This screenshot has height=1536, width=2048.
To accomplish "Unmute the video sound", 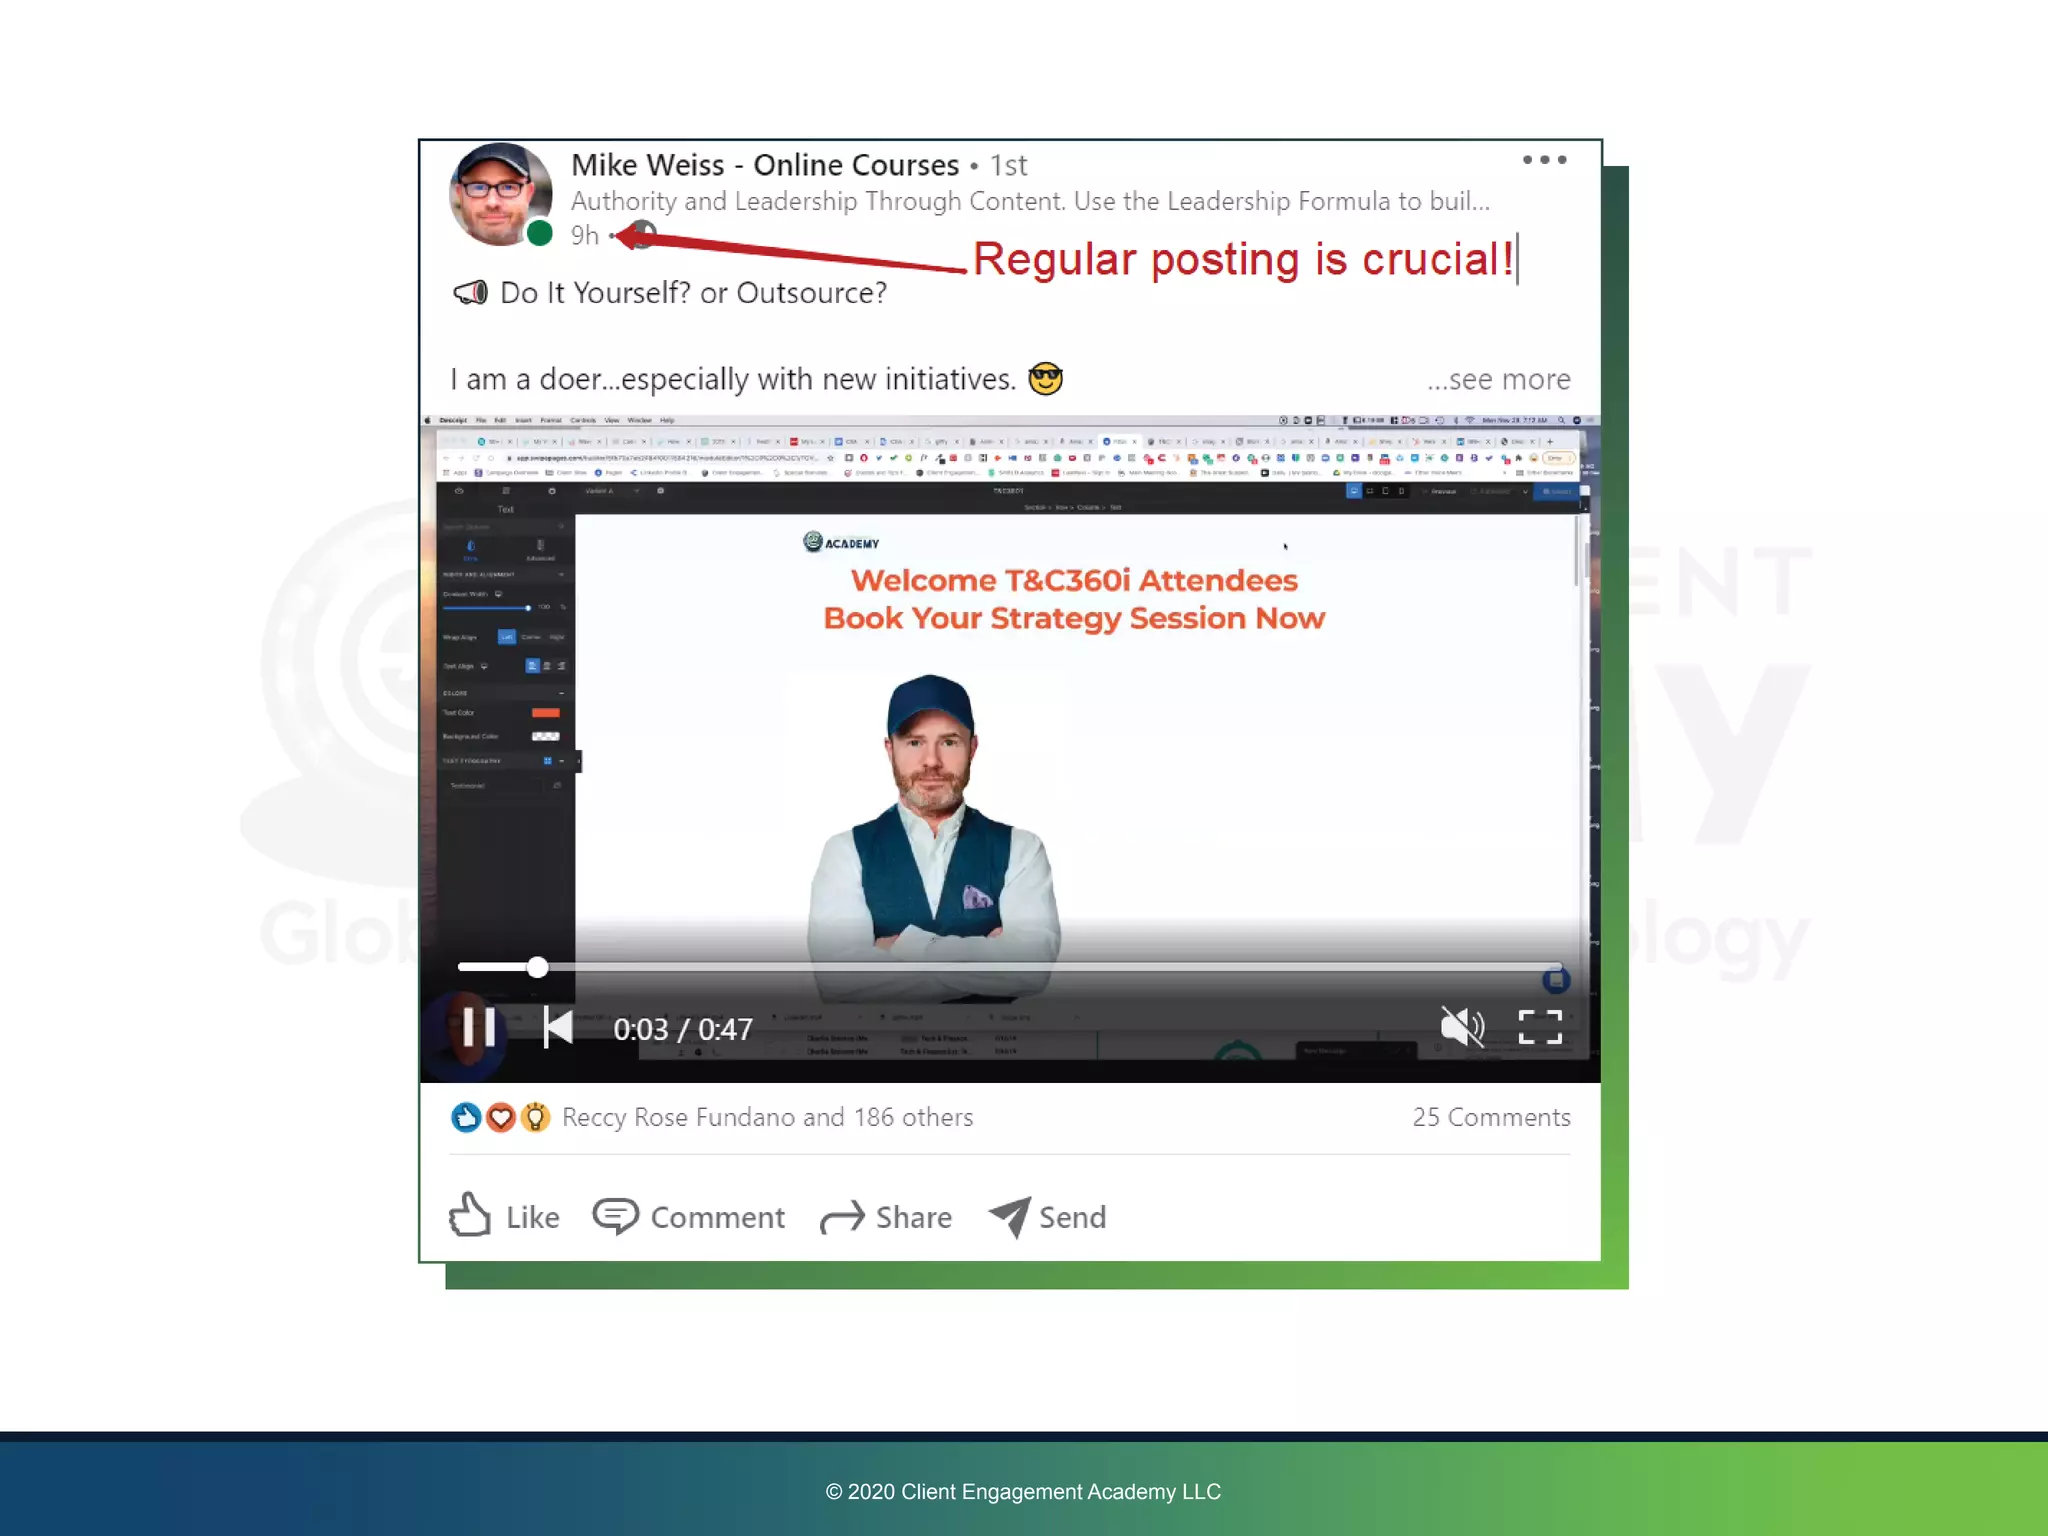I will [x=1461, y=1027].
